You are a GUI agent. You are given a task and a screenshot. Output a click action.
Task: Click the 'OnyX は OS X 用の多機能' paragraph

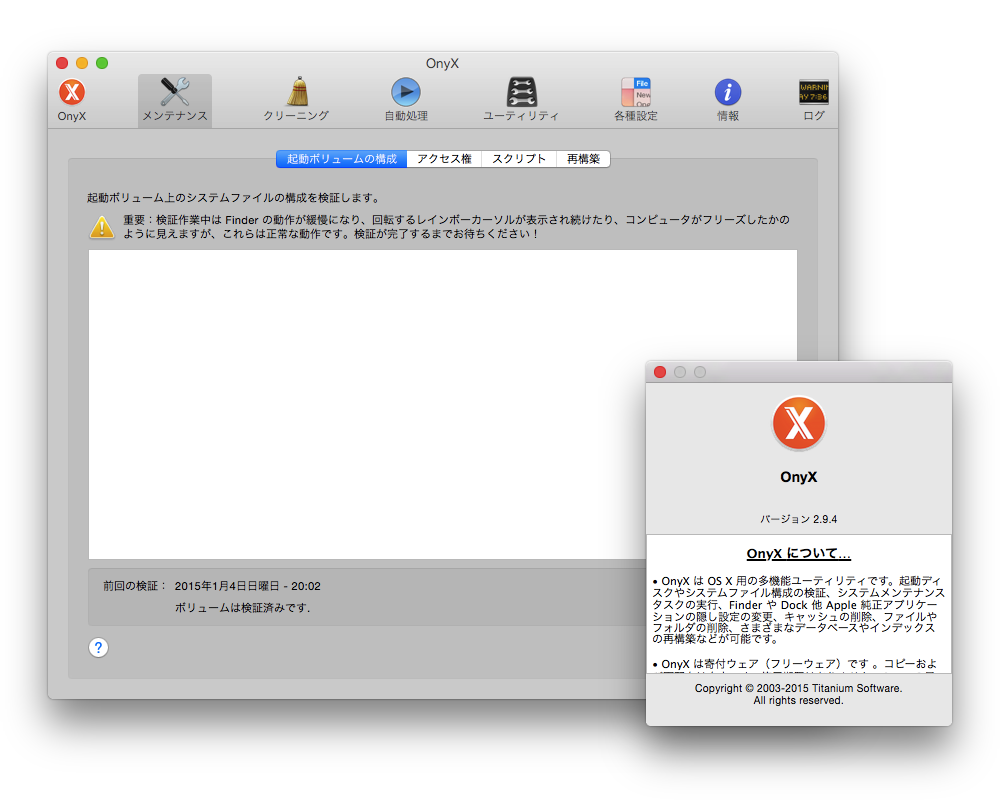pyautogui.click(x=798, y=610)
